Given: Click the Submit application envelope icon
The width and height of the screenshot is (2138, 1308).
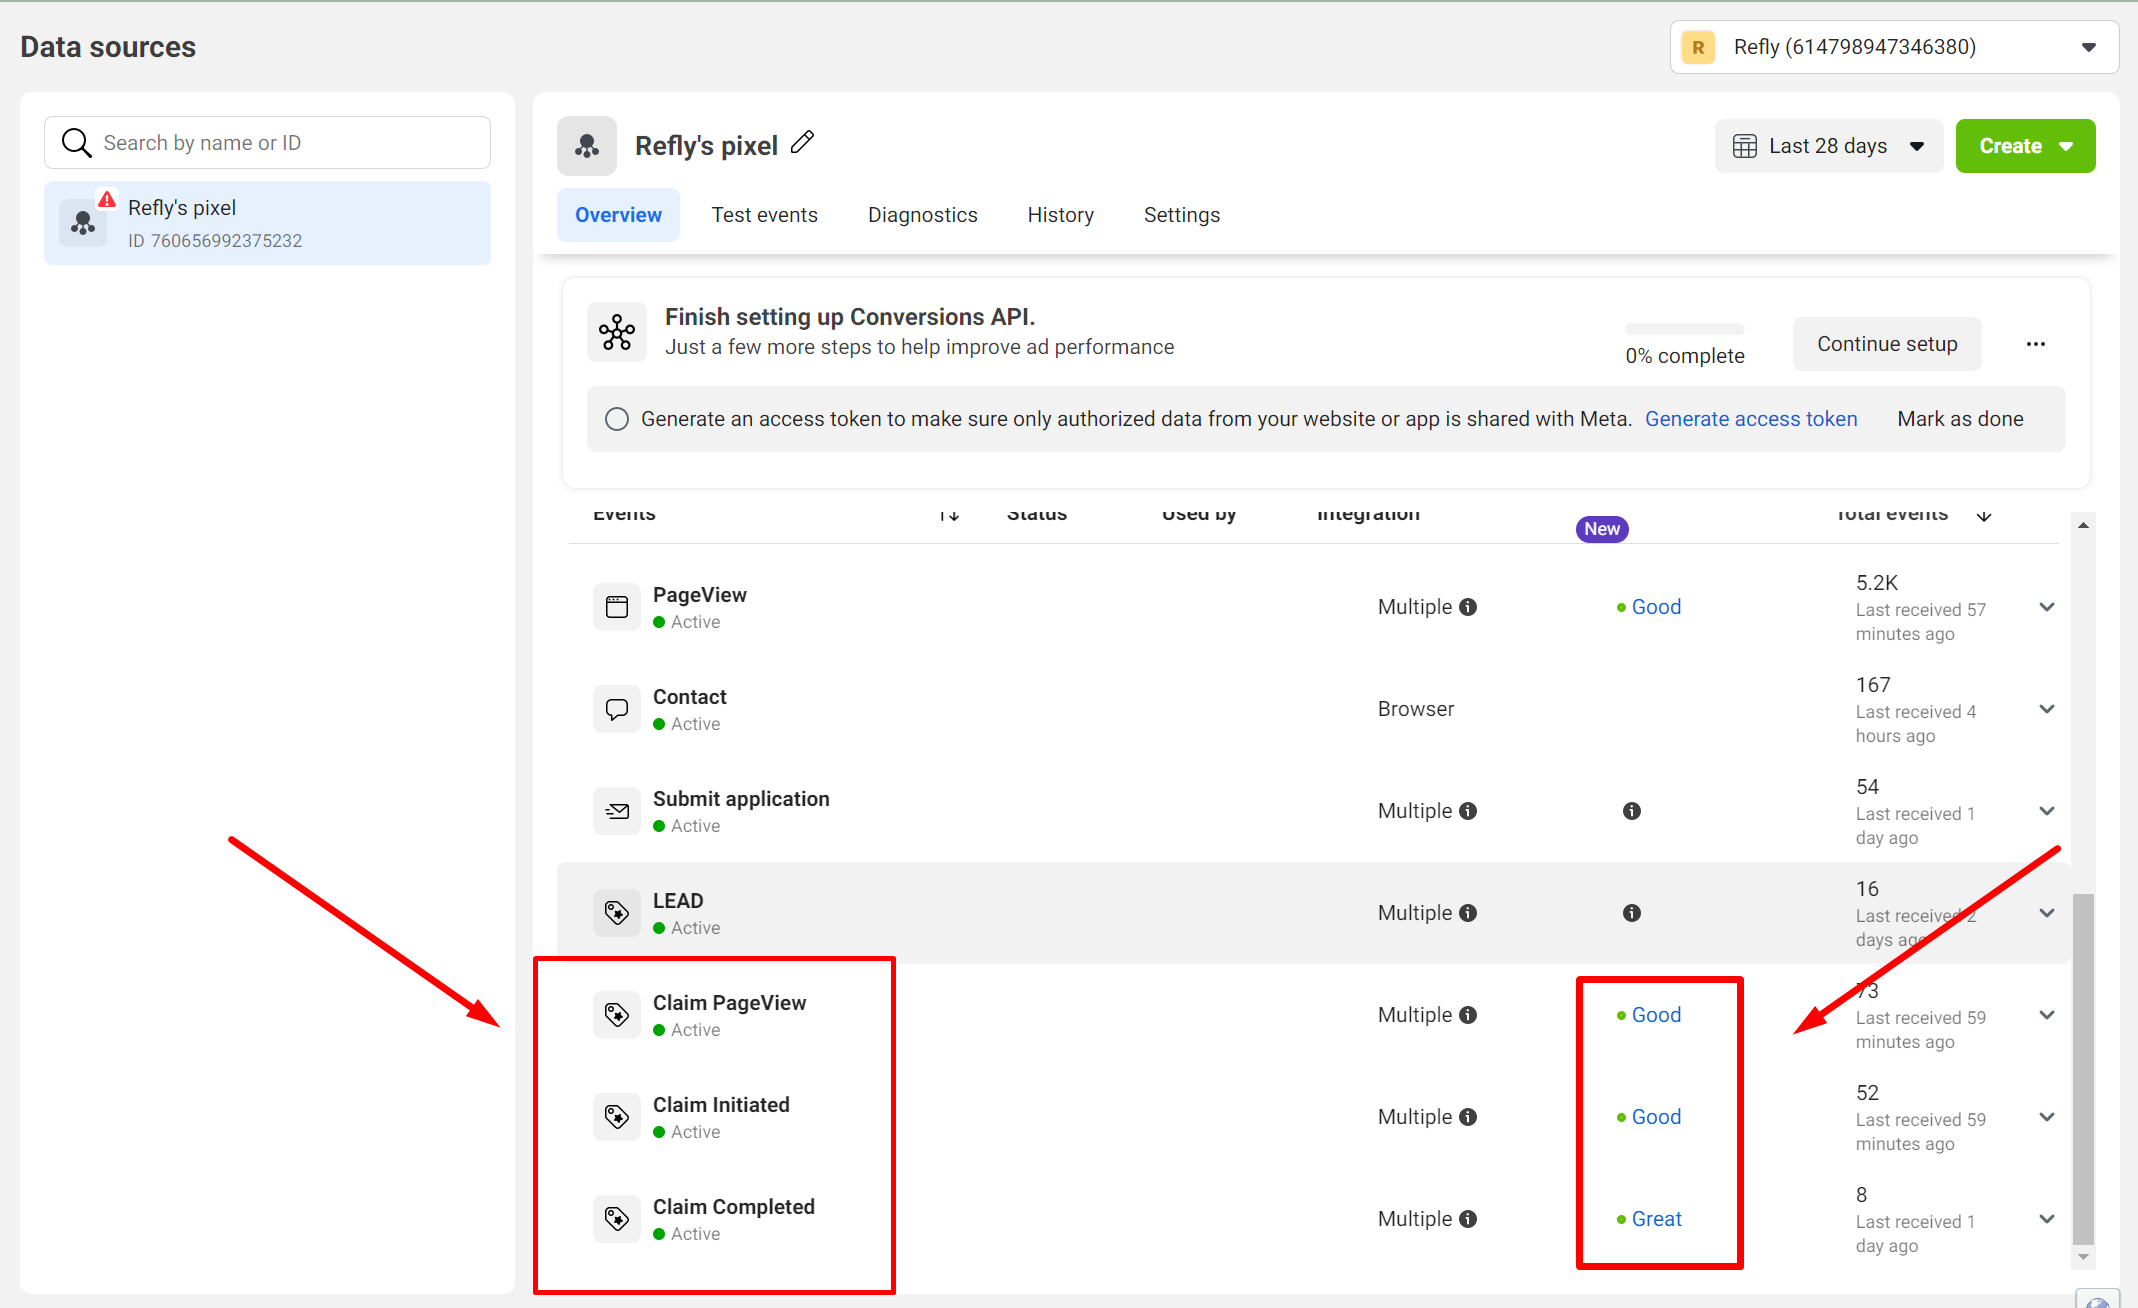Looking at the screenshot, I should coord(617,811).
